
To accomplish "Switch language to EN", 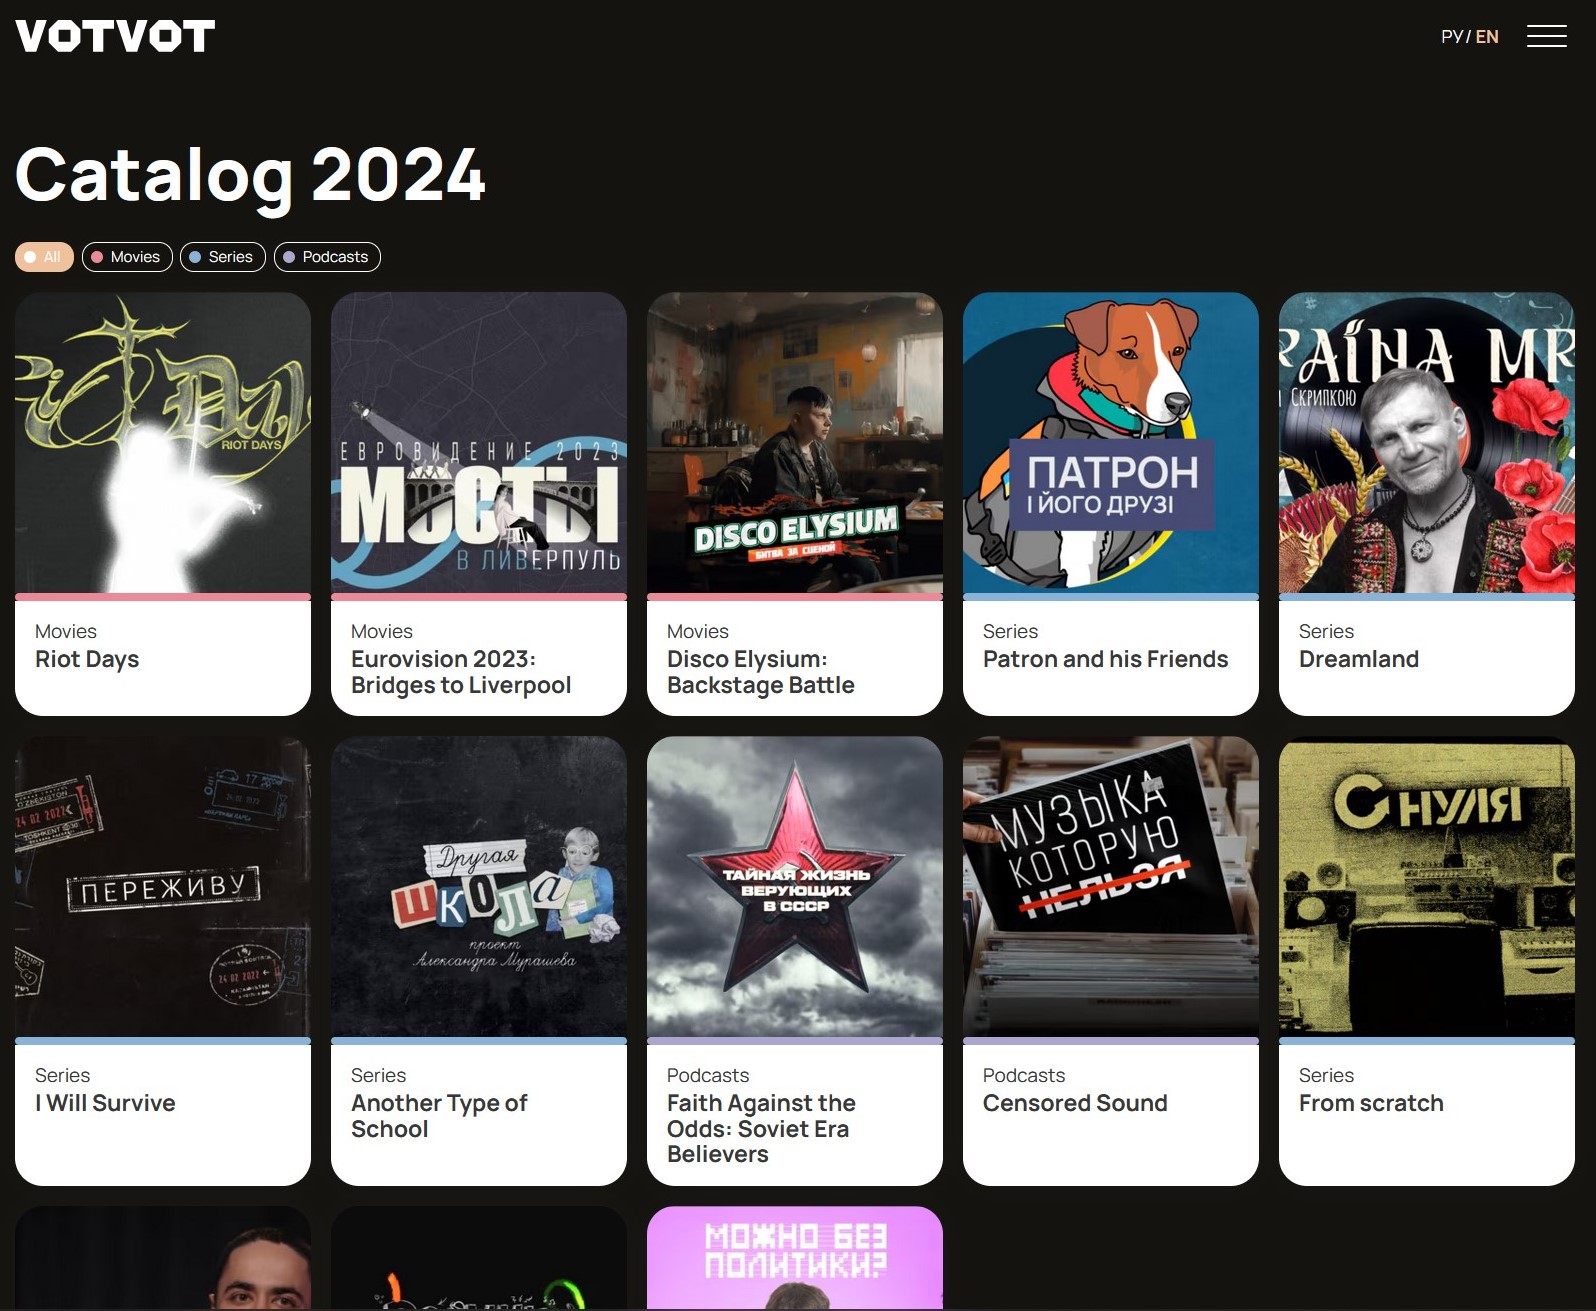I will (1487, 37).
